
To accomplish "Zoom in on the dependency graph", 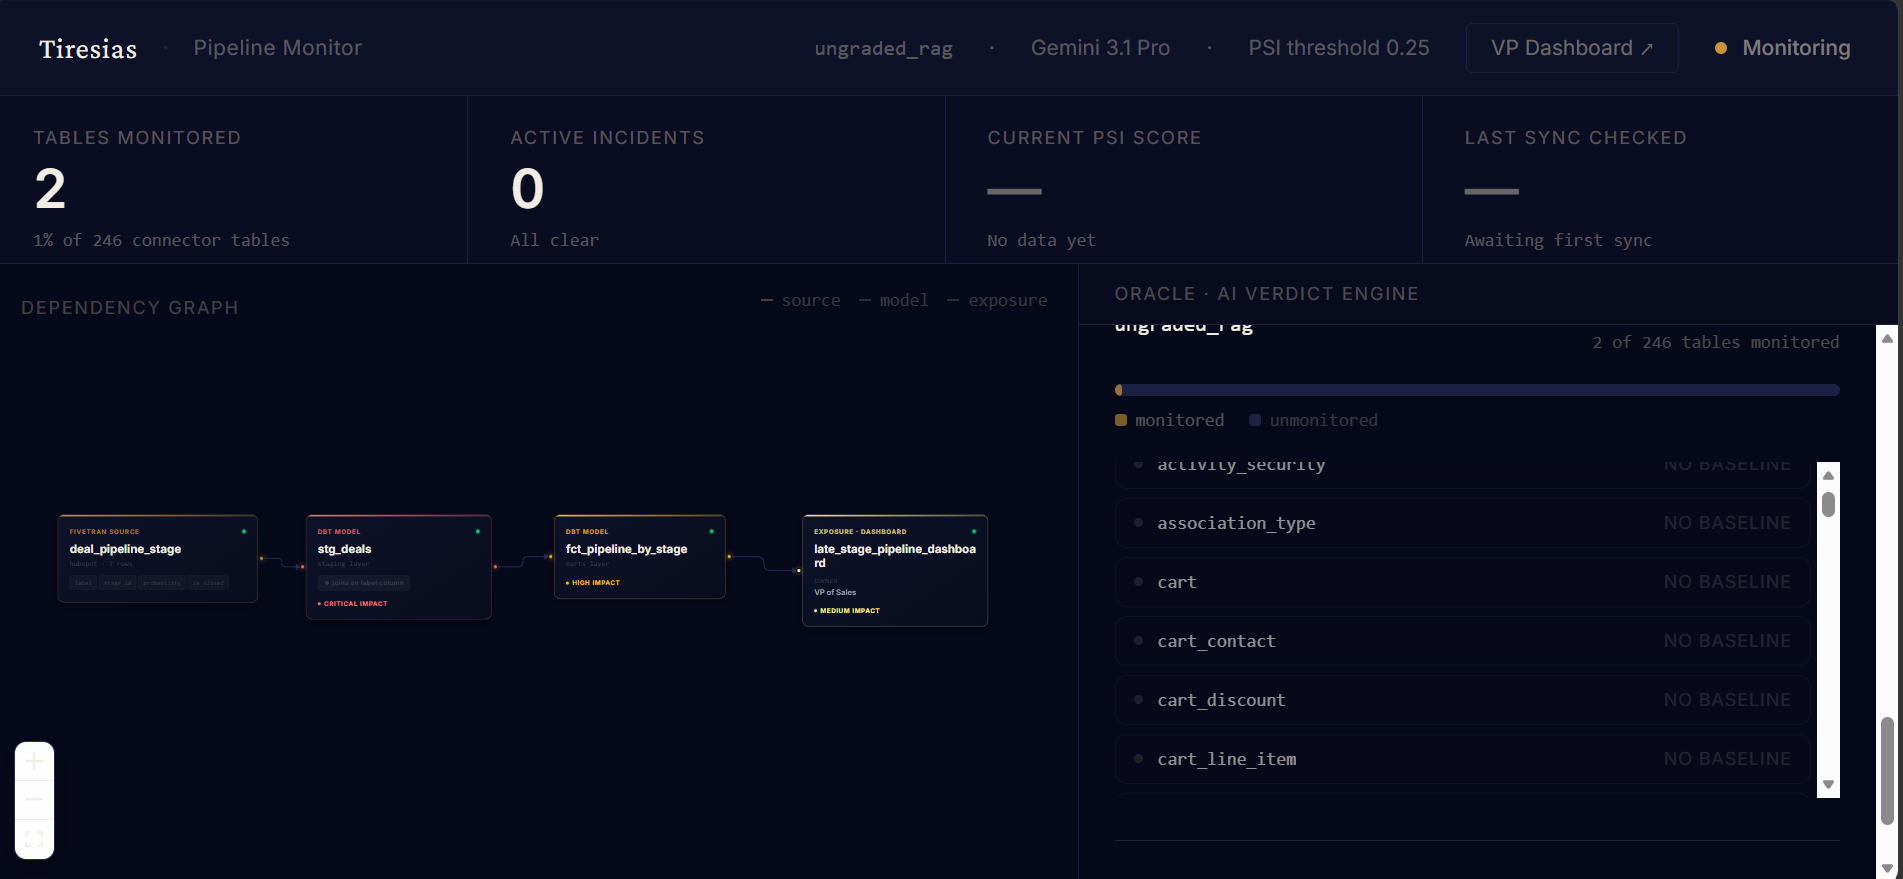I will coord(34,762).
